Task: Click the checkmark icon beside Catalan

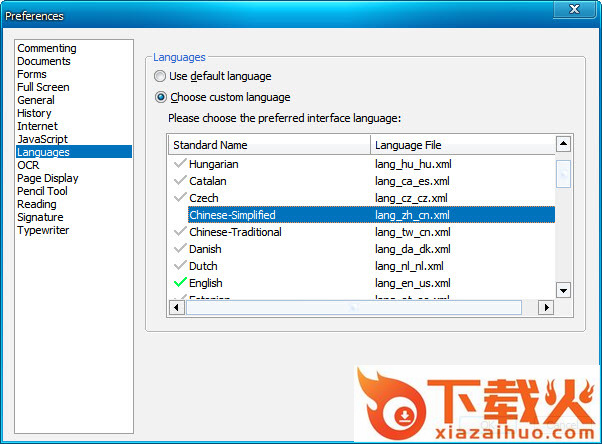Action: 179,181
